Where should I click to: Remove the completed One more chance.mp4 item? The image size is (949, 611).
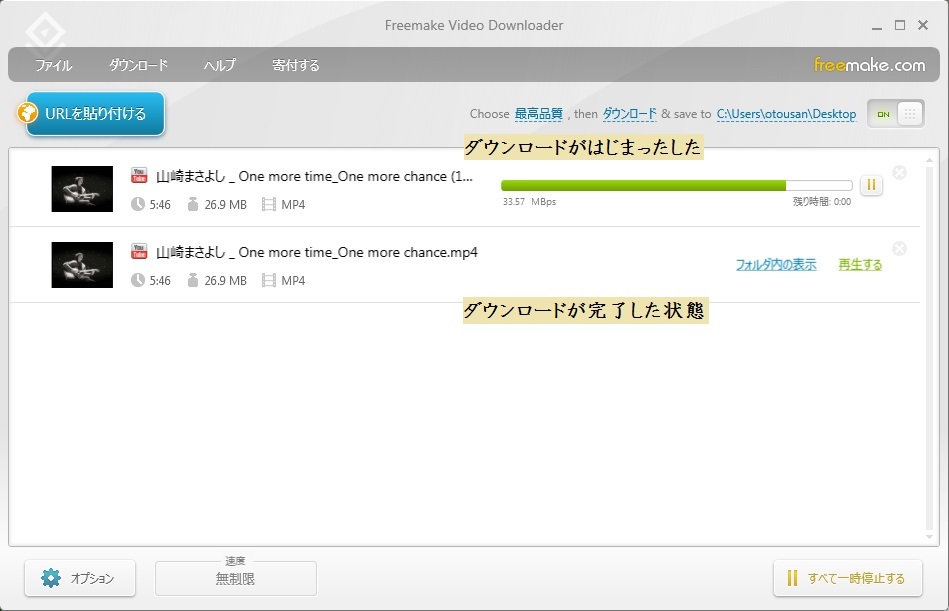coord(899,249)
